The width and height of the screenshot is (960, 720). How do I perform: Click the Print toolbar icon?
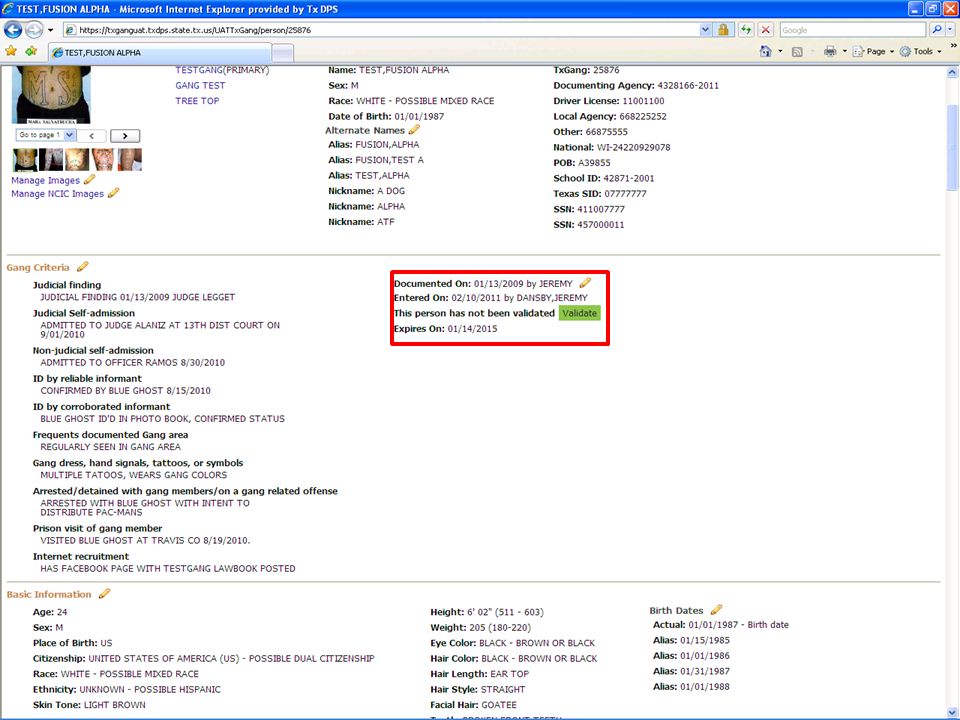pos(830,51)
